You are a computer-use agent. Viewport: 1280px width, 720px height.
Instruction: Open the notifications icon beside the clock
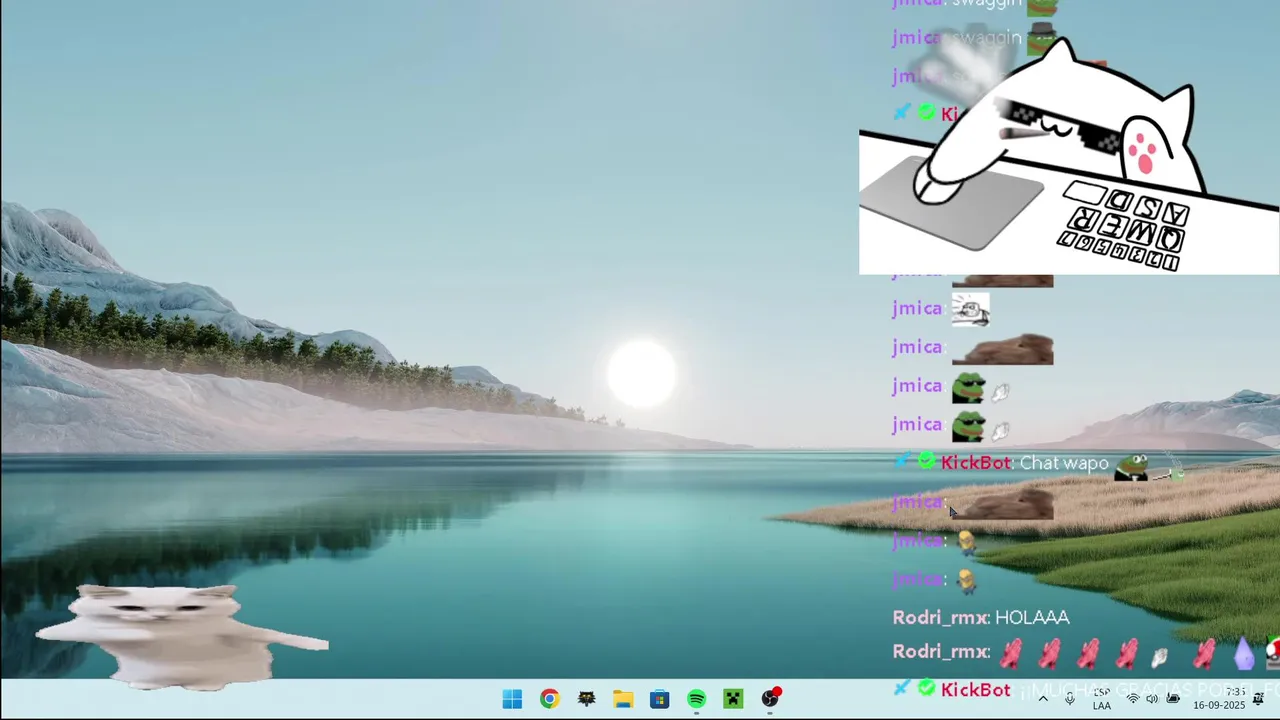[1259, 698]
